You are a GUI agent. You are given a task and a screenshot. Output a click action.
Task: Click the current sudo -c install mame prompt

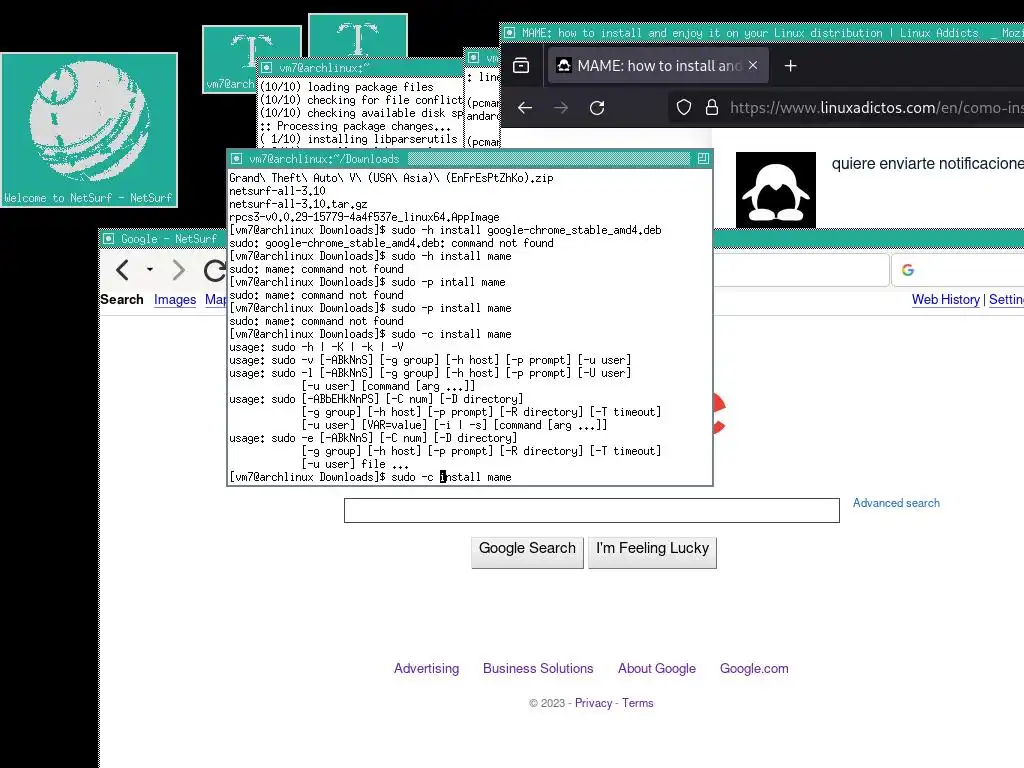click(x=370, y=477)
